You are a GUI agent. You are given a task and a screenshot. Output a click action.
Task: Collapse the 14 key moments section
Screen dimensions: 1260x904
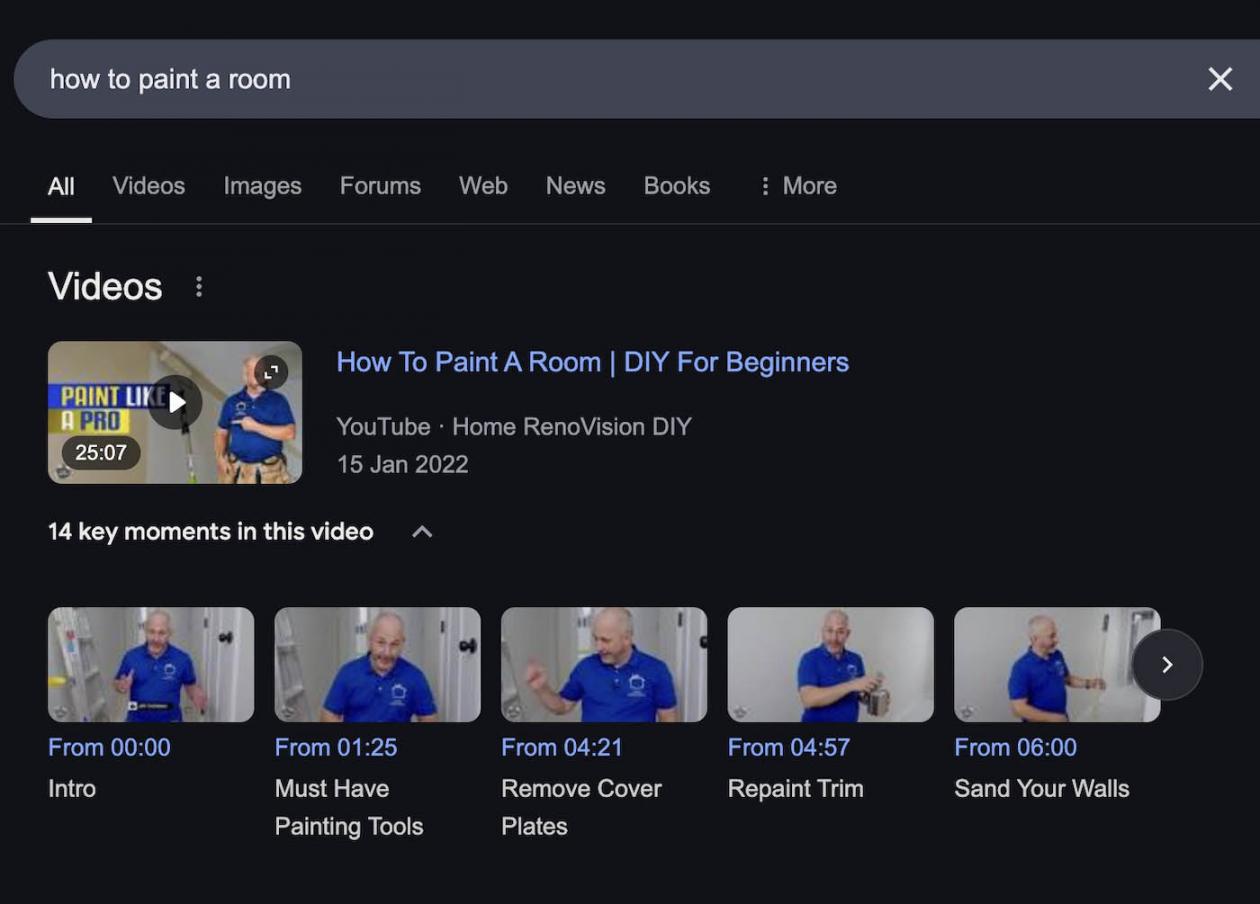pos(422,532)
